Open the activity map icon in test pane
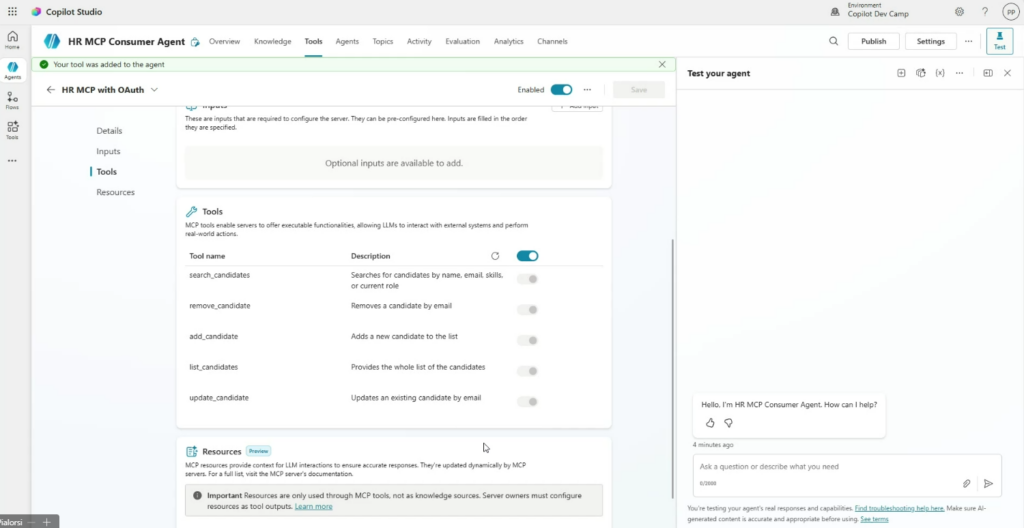 click(x=921, y=73)
